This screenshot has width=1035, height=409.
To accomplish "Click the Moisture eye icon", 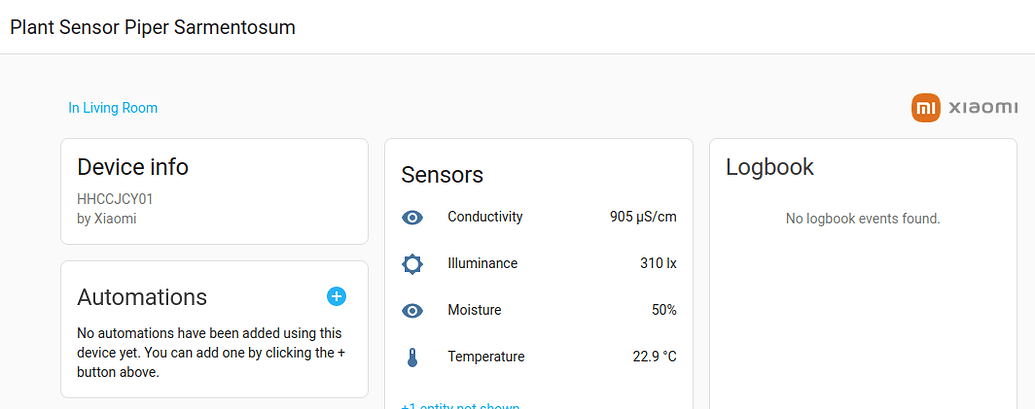I will coord(412,311).
